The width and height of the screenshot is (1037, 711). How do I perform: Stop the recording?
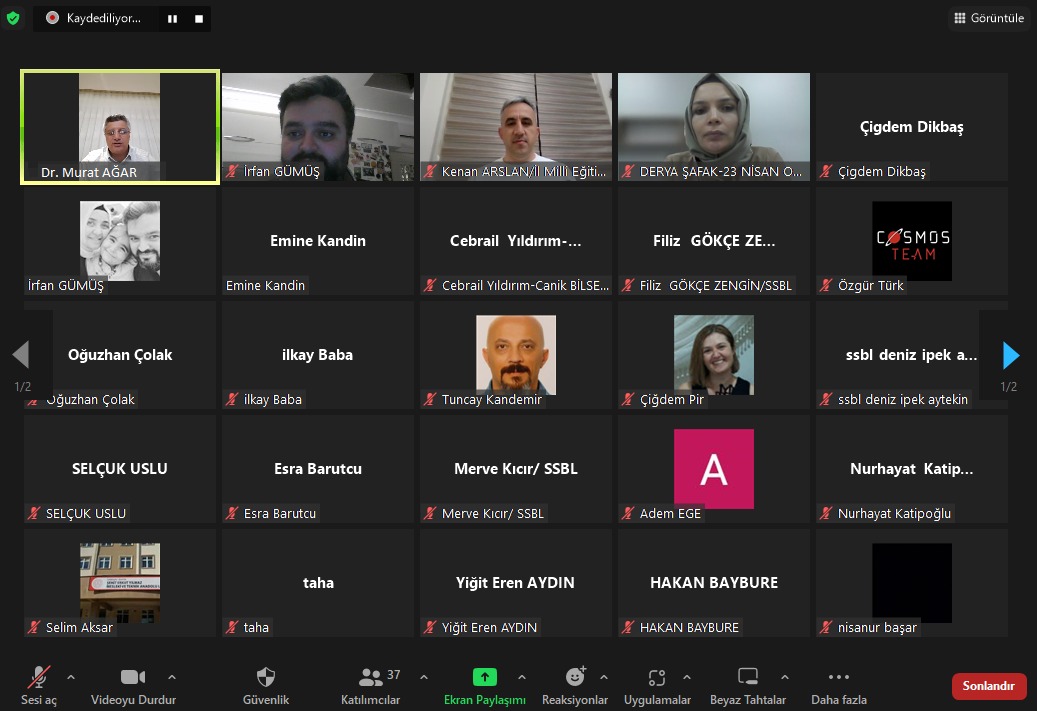199,19
